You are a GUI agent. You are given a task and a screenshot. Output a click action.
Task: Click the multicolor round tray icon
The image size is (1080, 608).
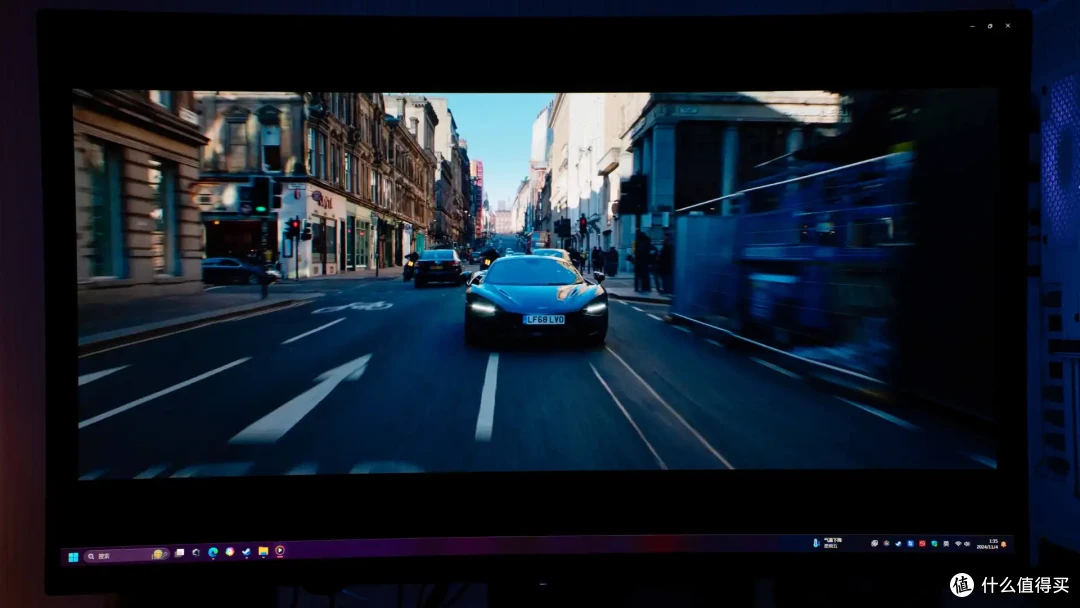point(886,543)
